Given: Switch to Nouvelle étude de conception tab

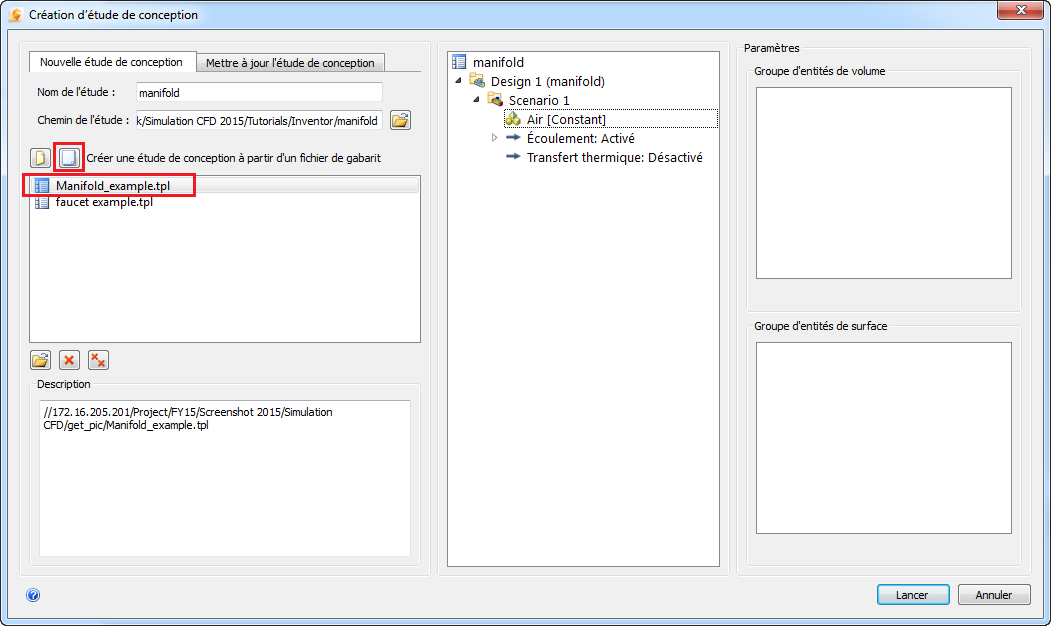Looking at the screenshot, I should click(x=111, y=62).
